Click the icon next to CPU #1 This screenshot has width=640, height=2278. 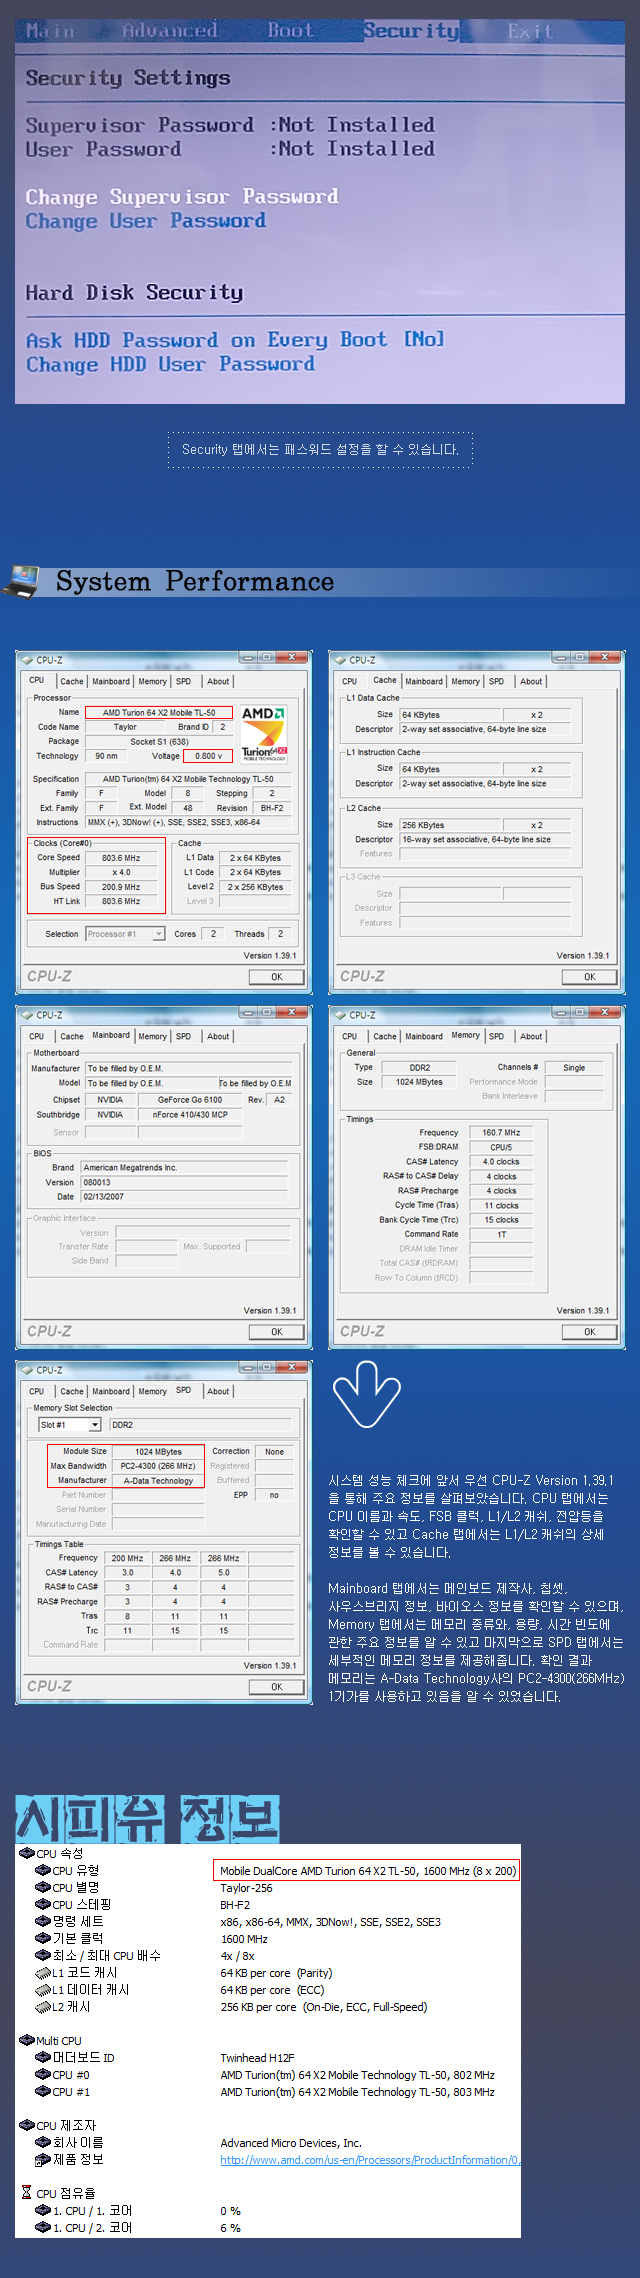point(43,2091)
